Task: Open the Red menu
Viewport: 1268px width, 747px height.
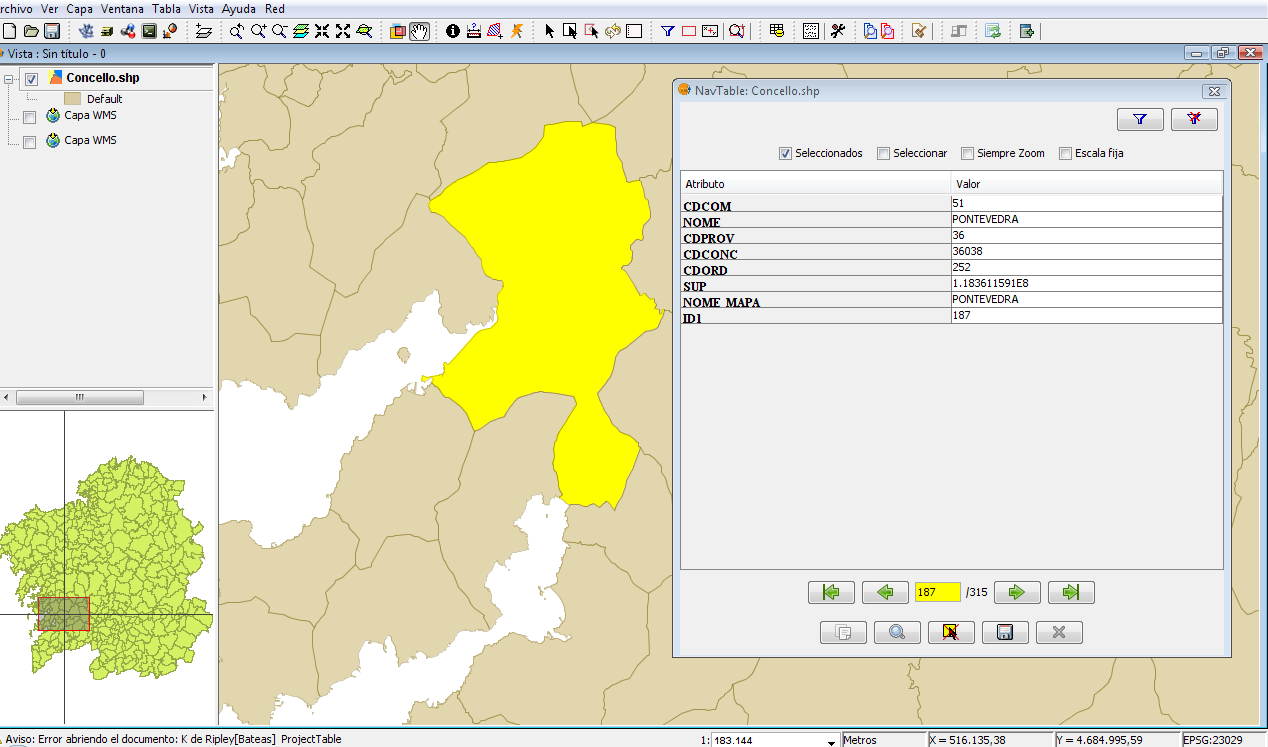Action: pyautogui.click(x=275, y=8)
